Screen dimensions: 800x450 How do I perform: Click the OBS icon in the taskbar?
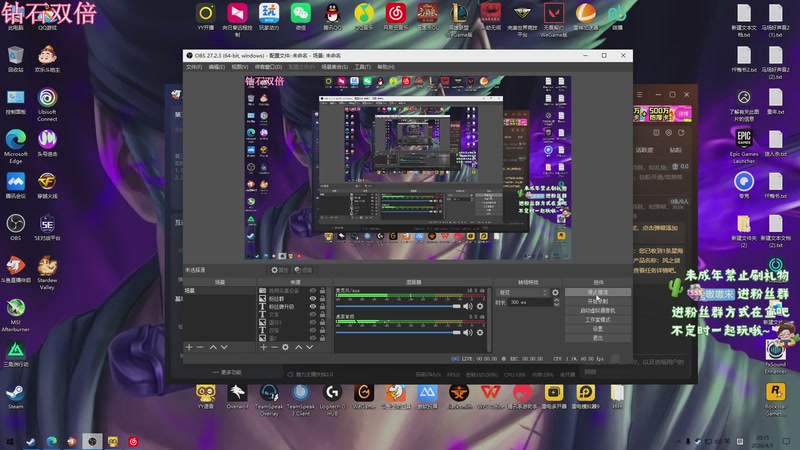pos(92,441)
